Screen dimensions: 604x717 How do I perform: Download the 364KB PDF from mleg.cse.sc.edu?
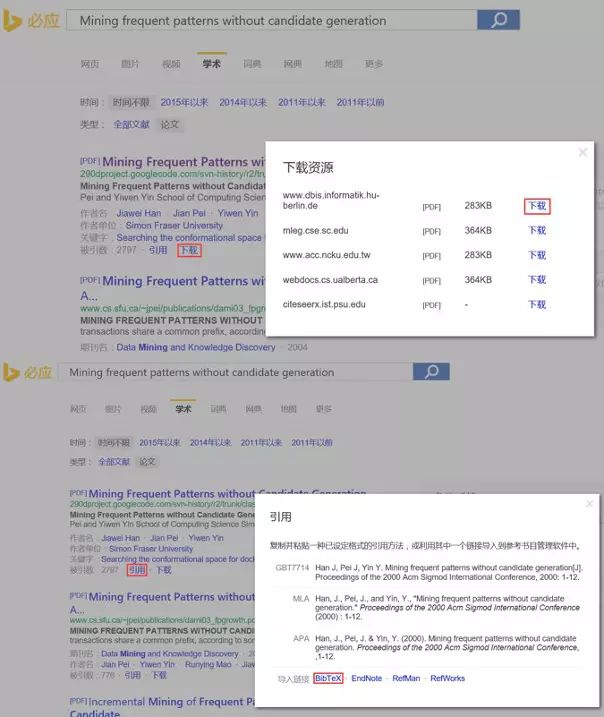[537, 231]
